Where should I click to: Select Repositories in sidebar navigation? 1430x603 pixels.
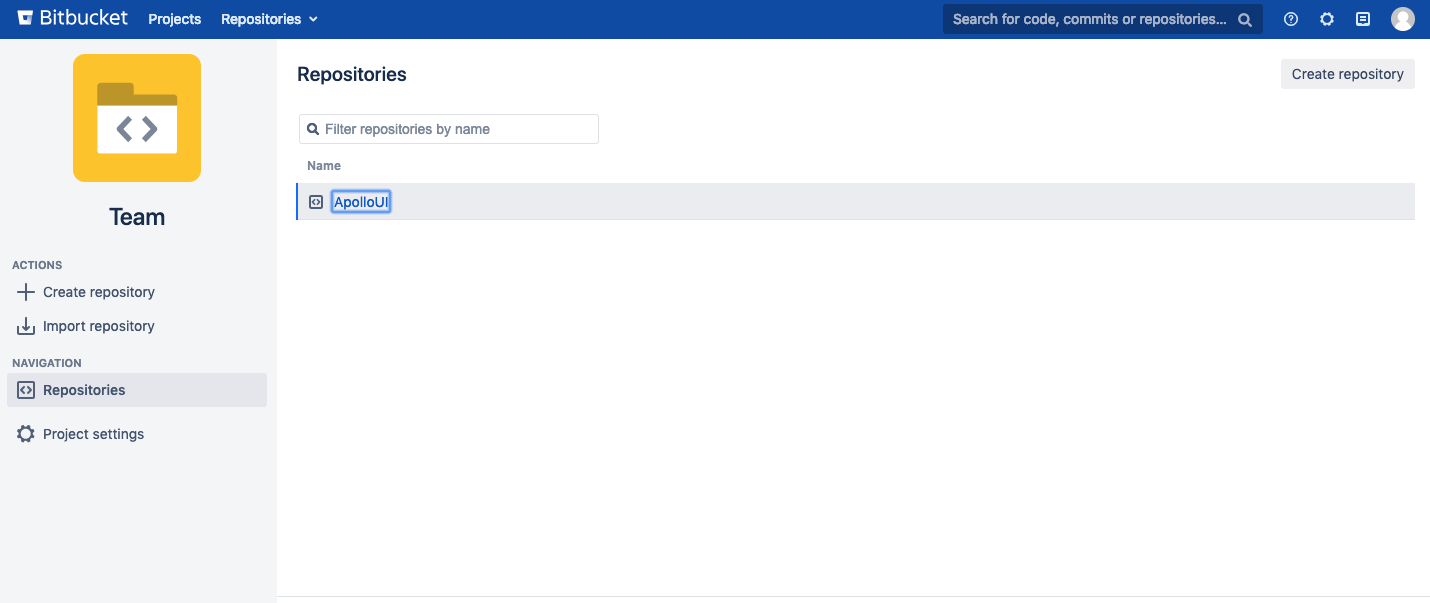point(84,390)
